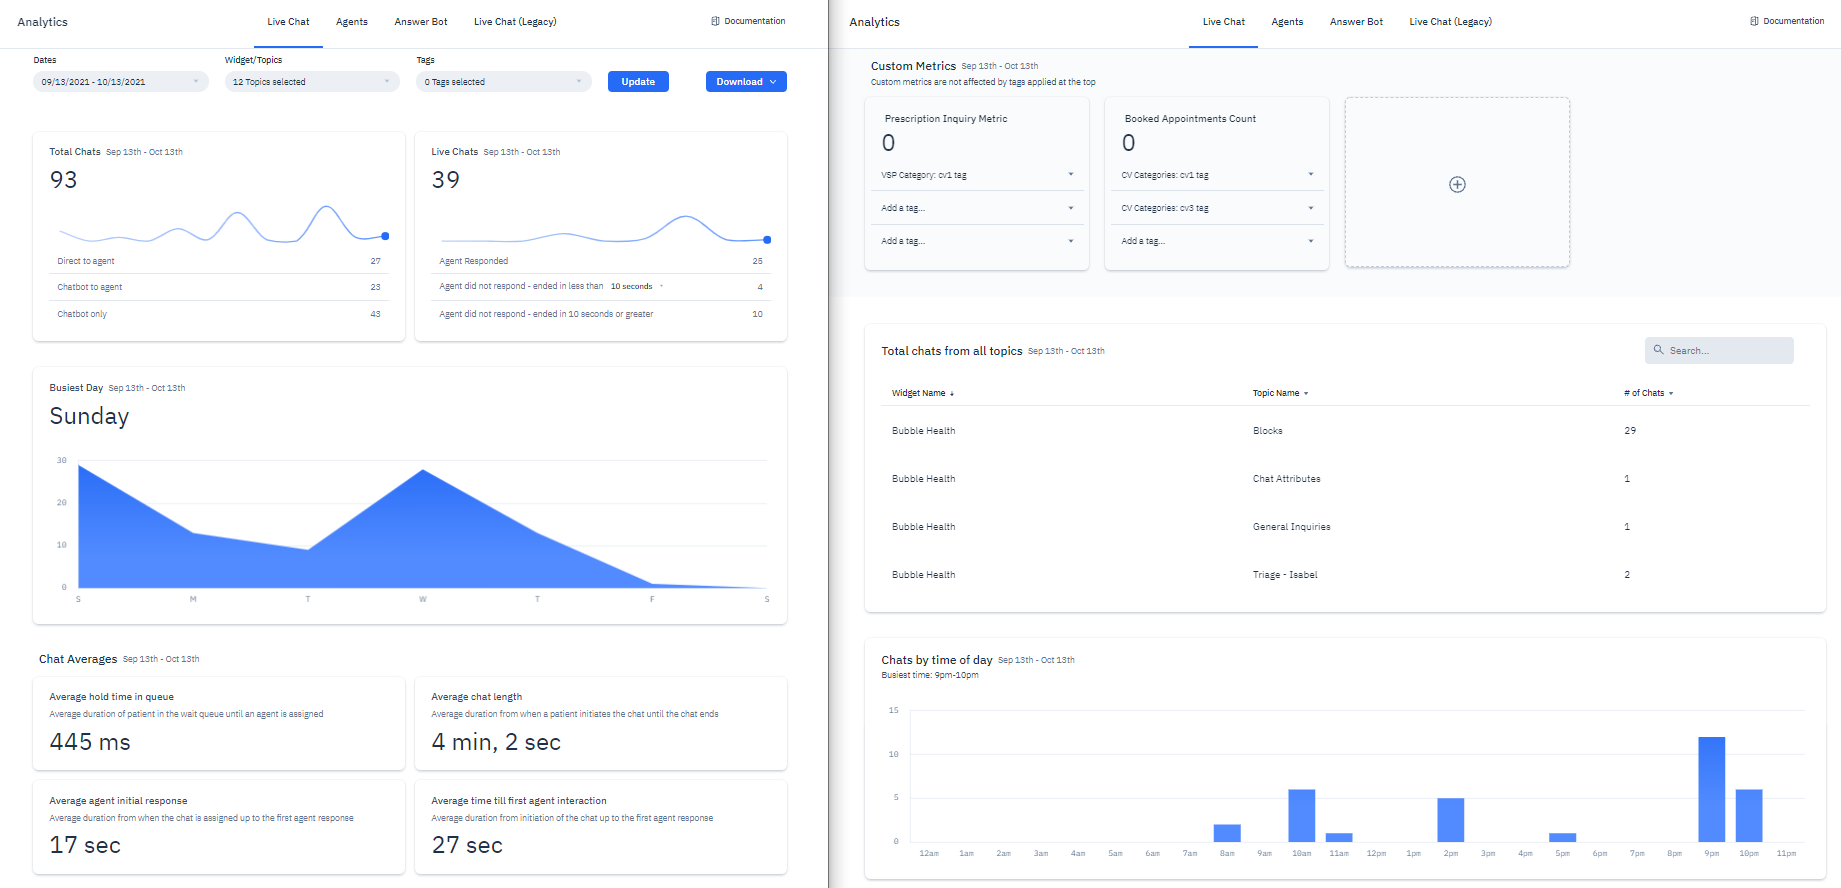
Task: Click the Chatbot to agent row
Action: [x=219, y=287]
